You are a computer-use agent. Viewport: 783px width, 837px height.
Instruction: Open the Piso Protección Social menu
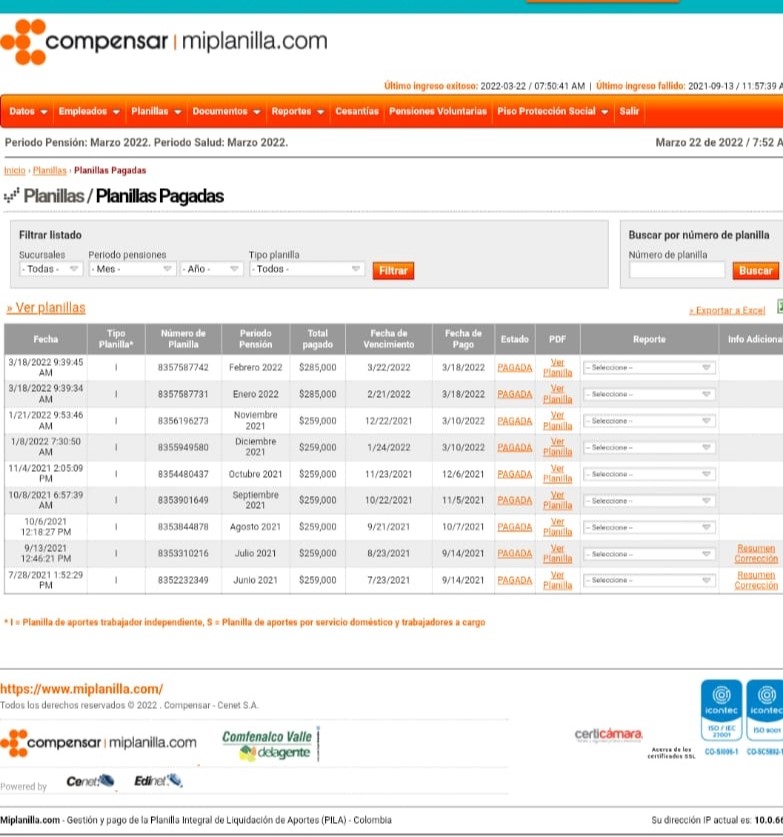(552, 111)
